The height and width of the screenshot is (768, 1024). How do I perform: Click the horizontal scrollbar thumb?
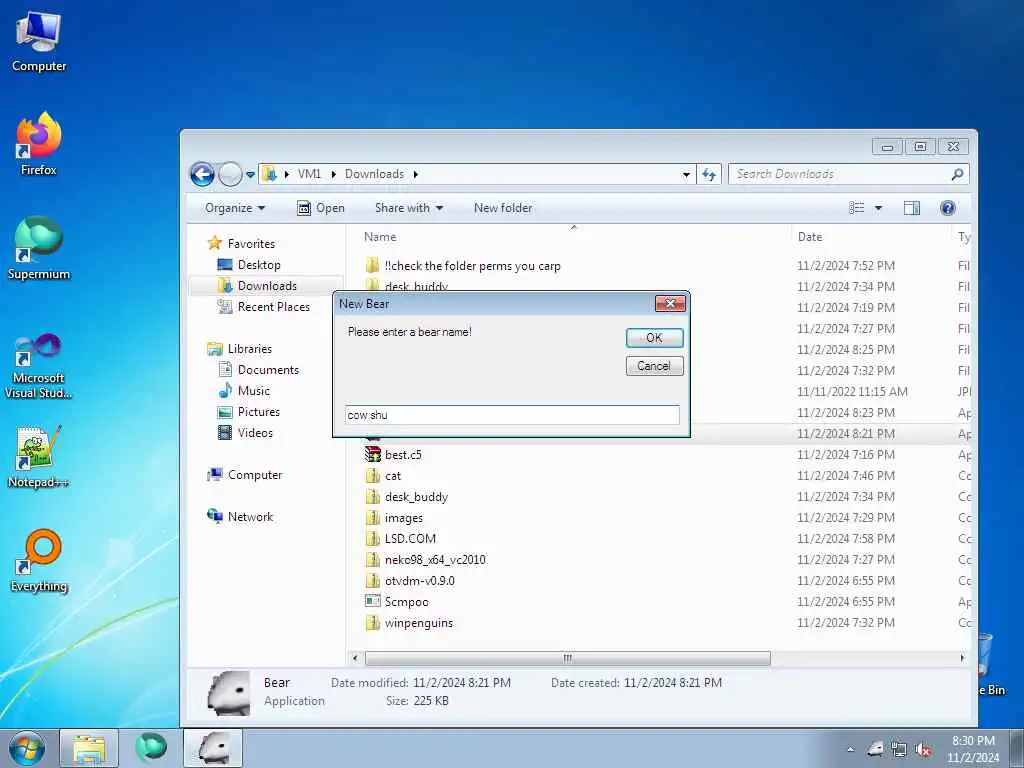[x=568, y=658]
